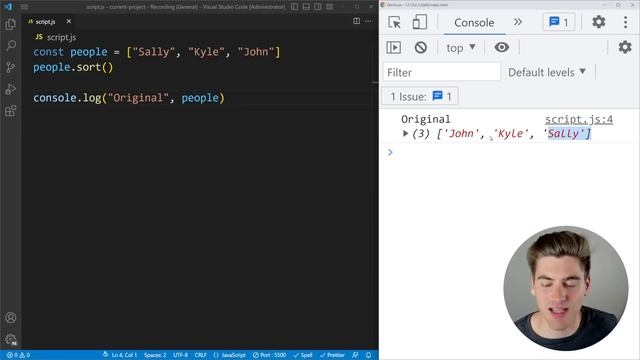640x360 pixels.
Task: Open notifications bell in status bar
Action: click(369, 355)
